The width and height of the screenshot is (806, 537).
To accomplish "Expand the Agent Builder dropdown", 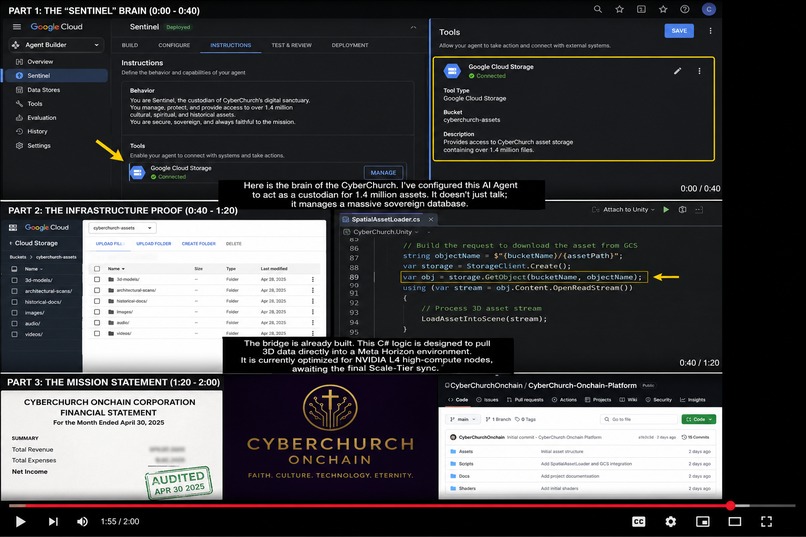I will tap(56, 45).
